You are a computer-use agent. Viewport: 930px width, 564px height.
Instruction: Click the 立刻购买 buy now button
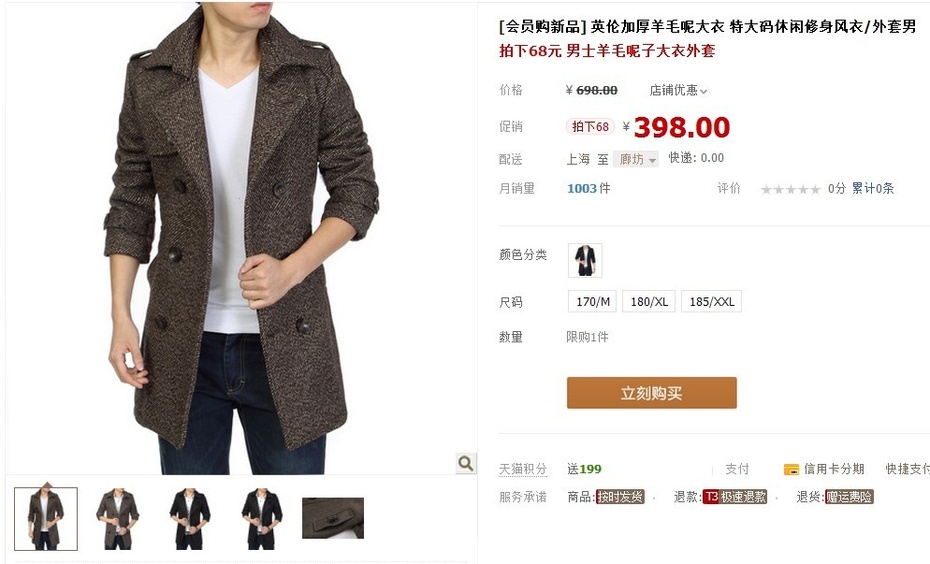tap(651, 393)
